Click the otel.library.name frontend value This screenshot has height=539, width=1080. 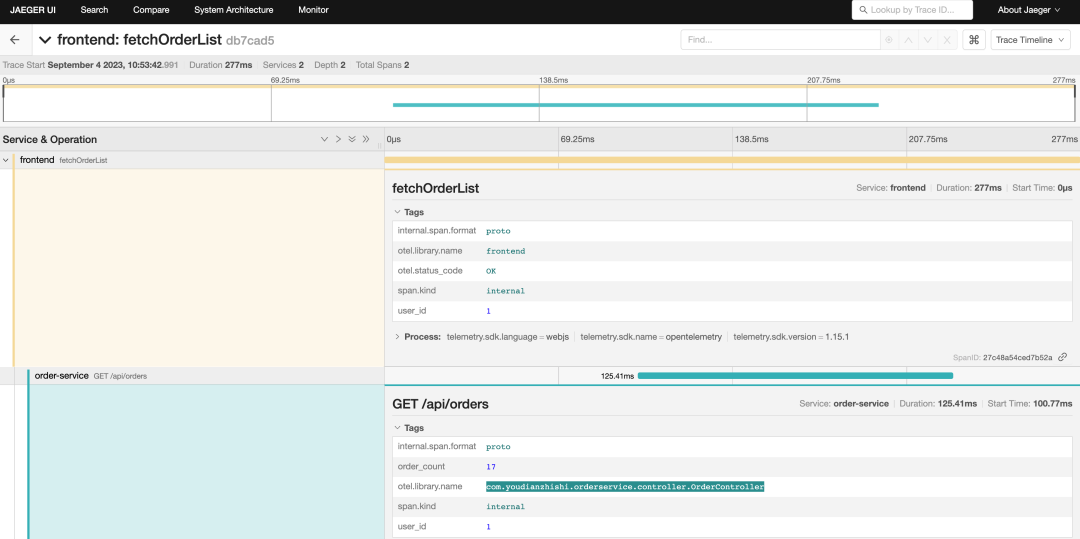coord(506,251)
